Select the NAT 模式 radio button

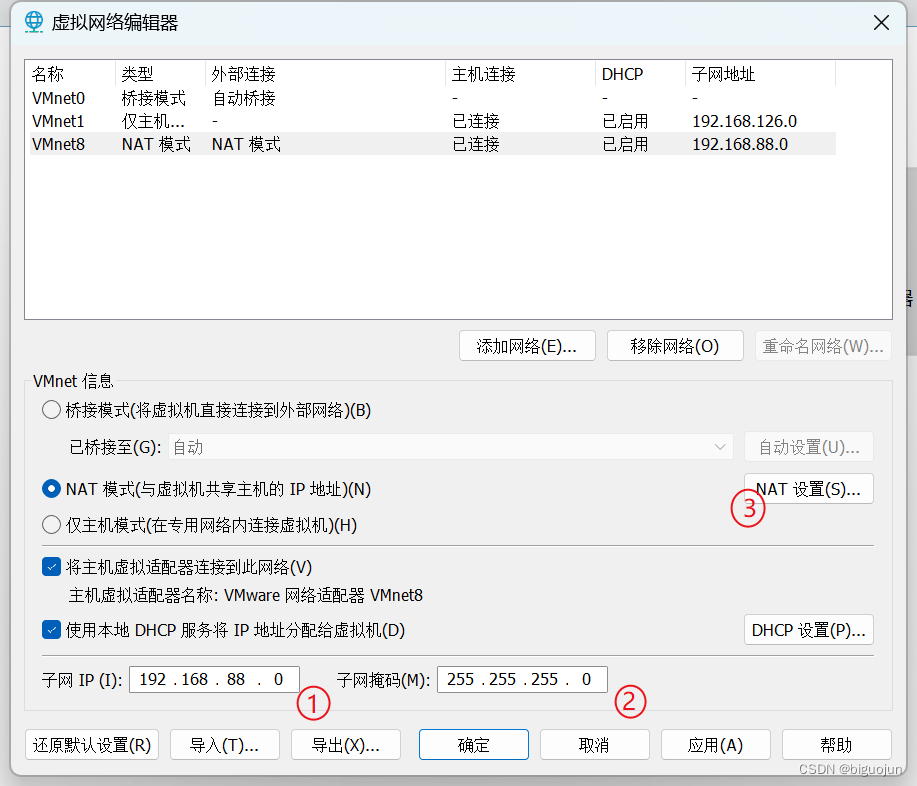51,489
